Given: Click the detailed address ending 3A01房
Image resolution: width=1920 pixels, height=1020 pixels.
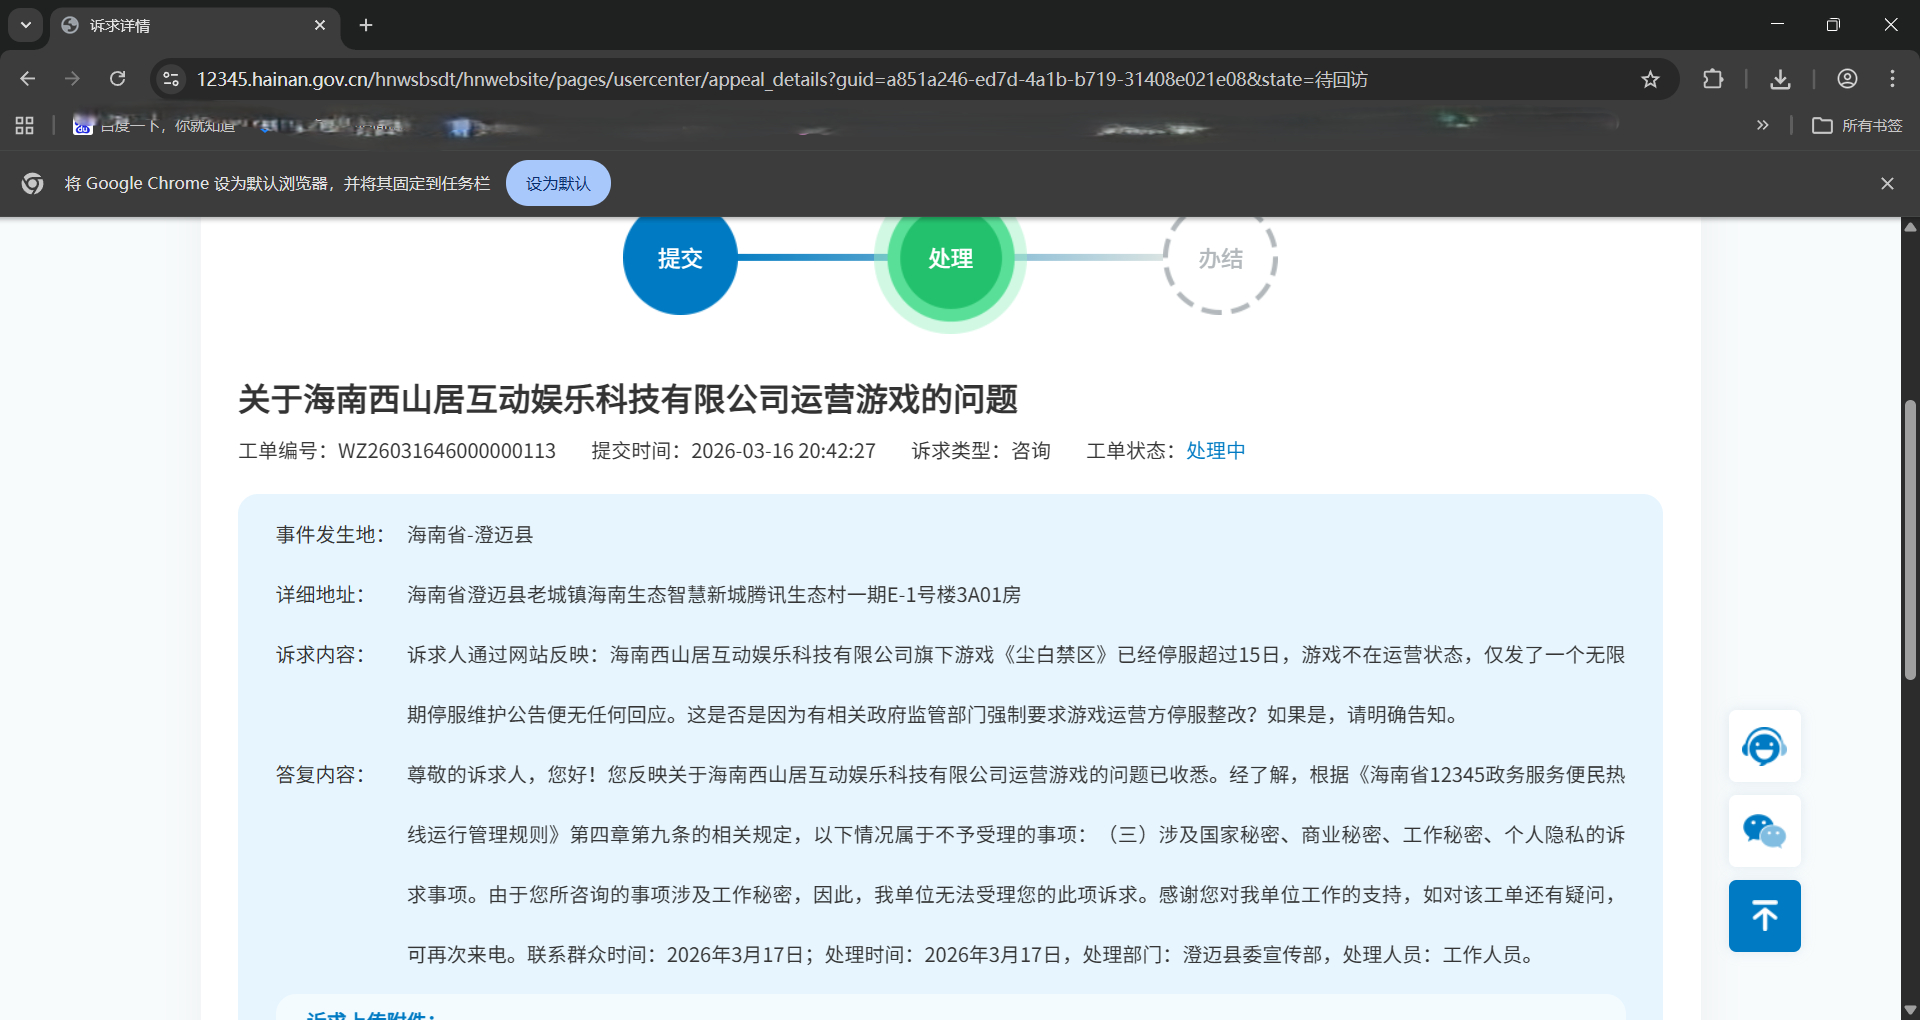Looking at the screenshot, I should coord(714,595).
